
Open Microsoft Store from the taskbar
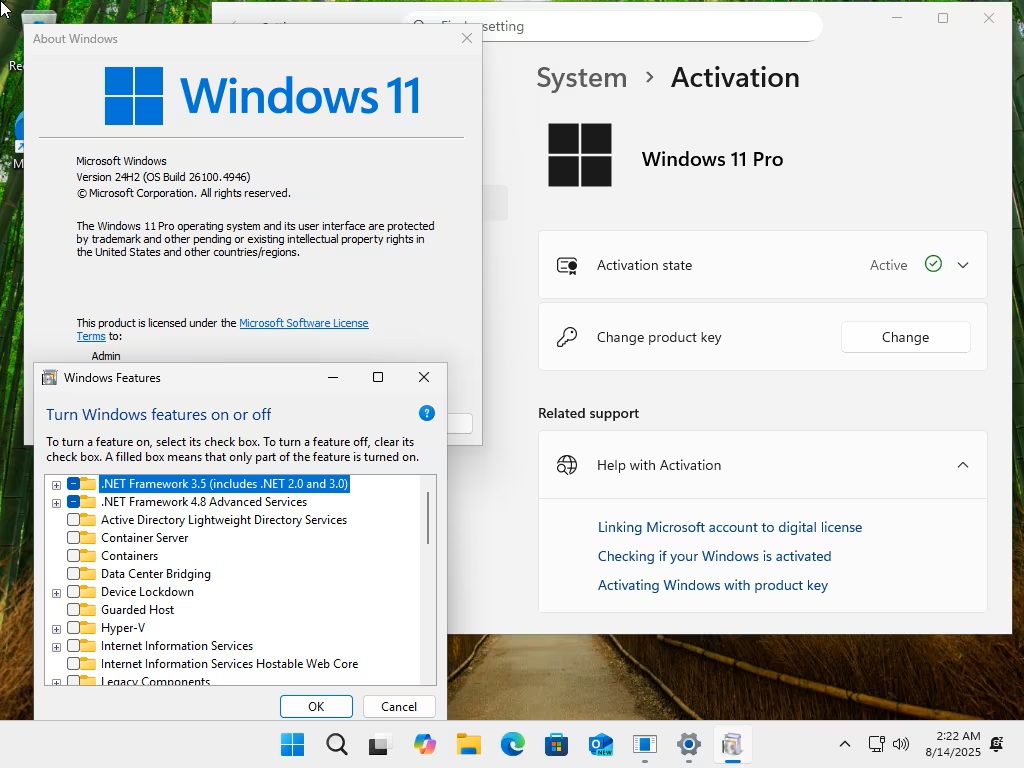coord(556,744)
